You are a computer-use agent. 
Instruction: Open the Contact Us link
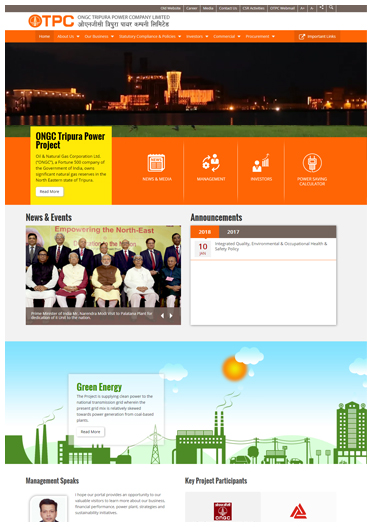click(228, 8)
